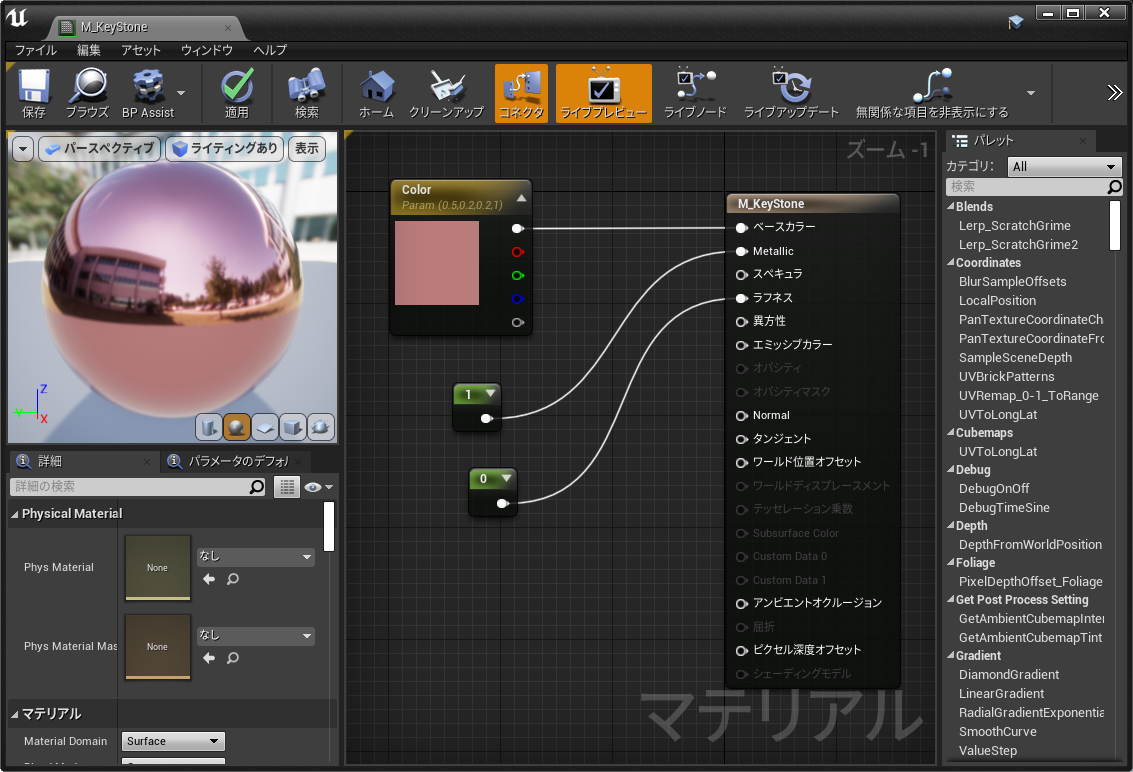Expand the toolbar overflow chevrons
Viewport: 1133px width, 772px height.
[x=1114, y=93]
